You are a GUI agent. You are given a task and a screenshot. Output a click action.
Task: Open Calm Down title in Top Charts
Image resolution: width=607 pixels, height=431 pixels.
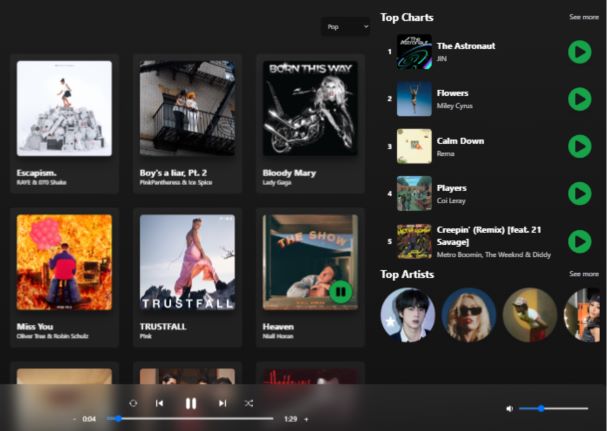tap(460, 141)
